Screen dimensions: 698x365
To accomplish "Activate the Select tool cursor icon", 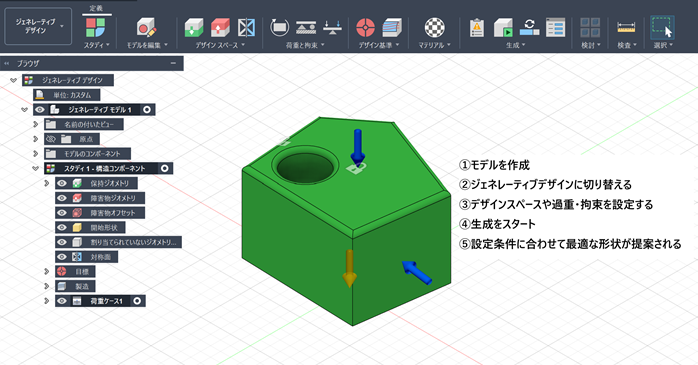I will point(662,28).
